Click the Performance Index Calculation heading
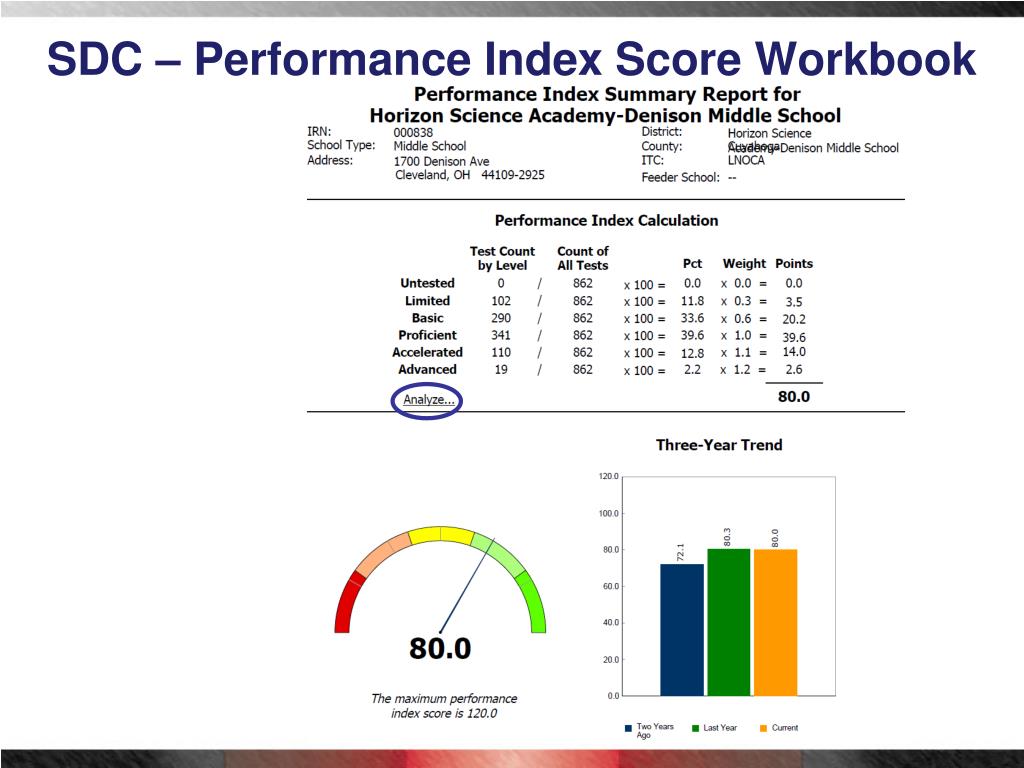 point(606,220)
